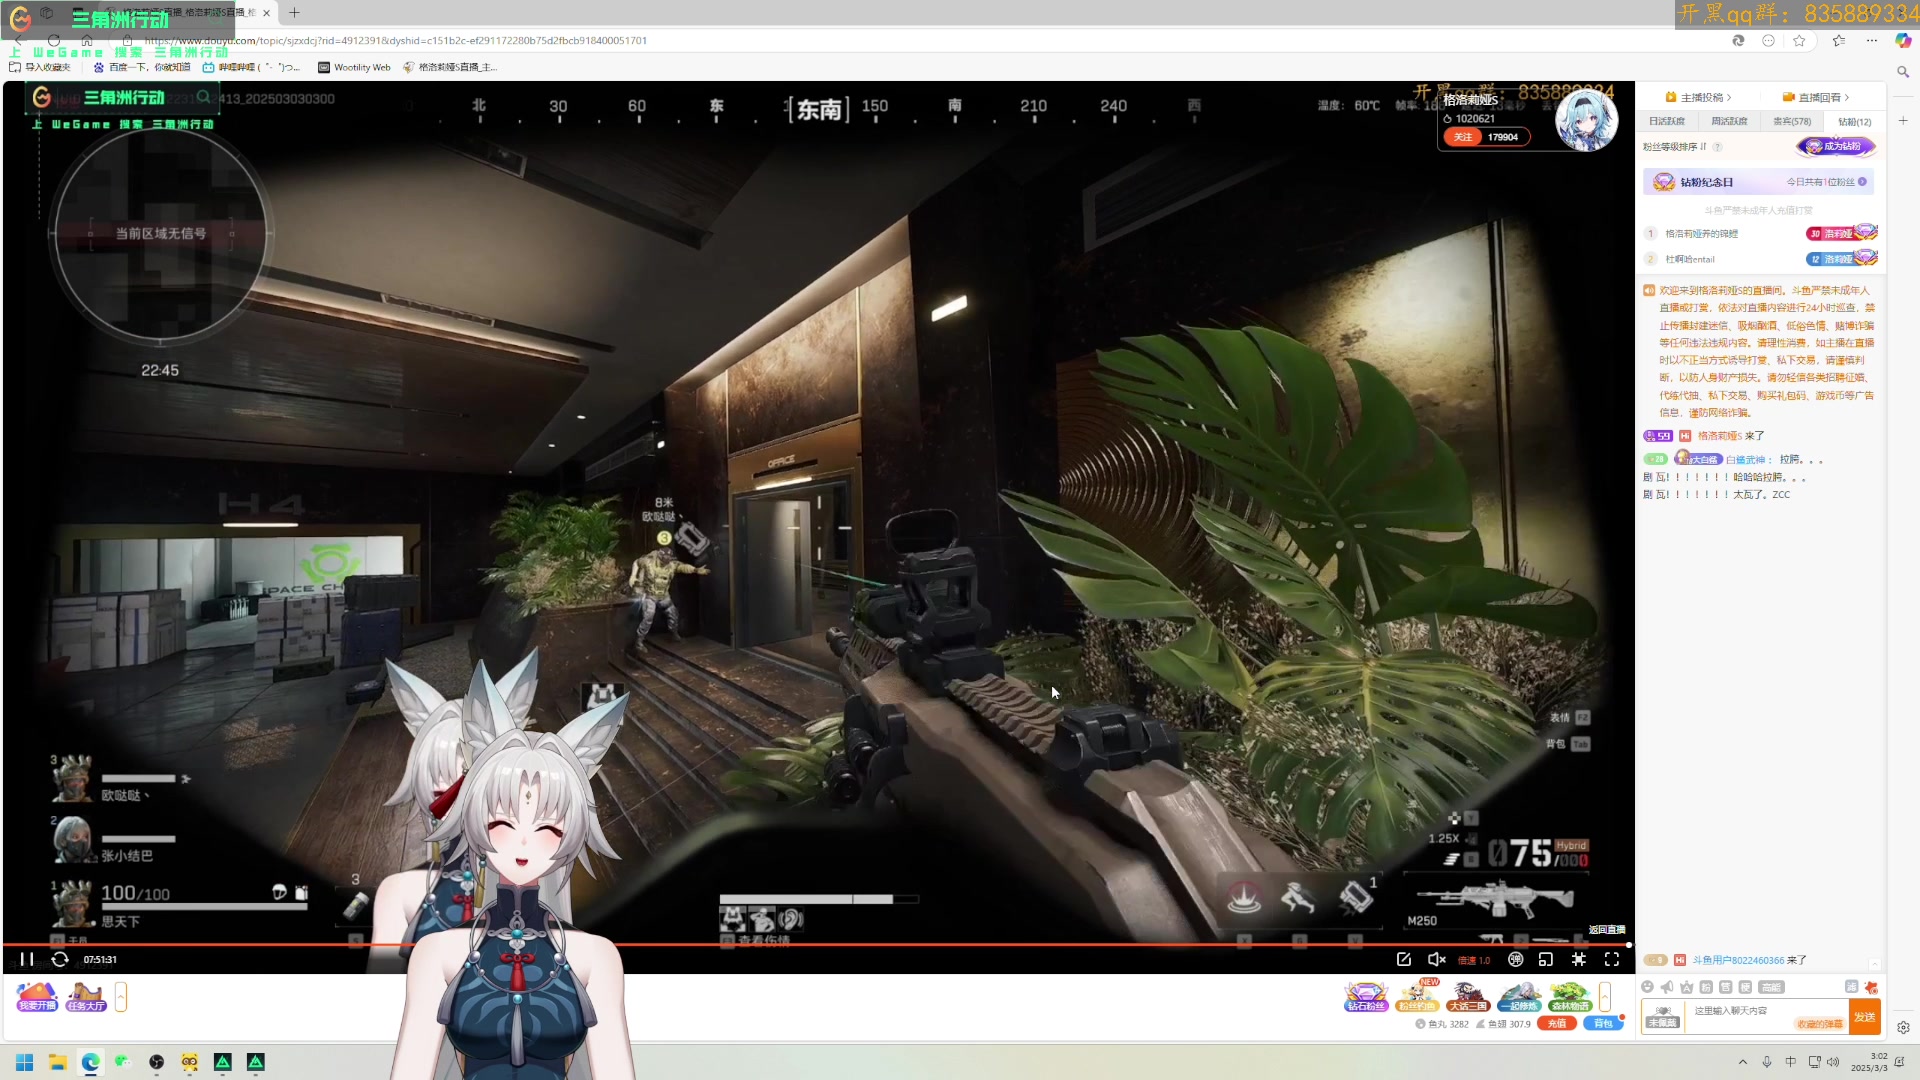Open the 大话三国 game icon
The width and height of the screenshot is (1920, 1080).
pyautogui.click(x=1468, y=997)
